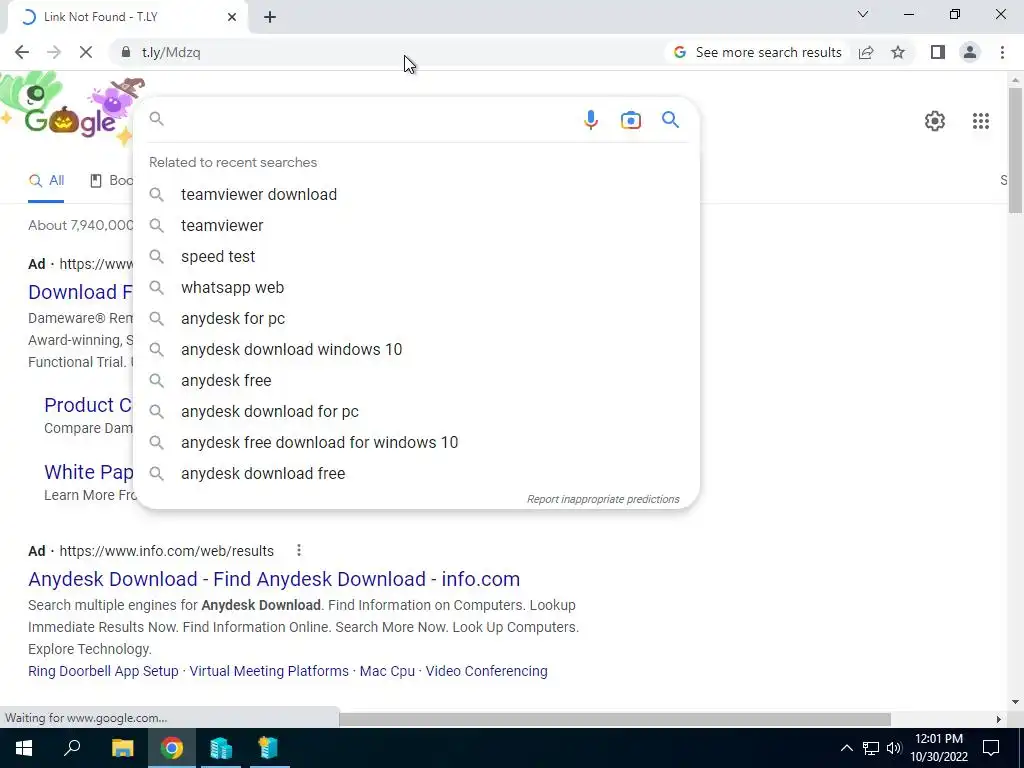Click the Chrome taskbar icon
Image resolution: width=1024 pixels, height=768 pixels.
[172, 748]
